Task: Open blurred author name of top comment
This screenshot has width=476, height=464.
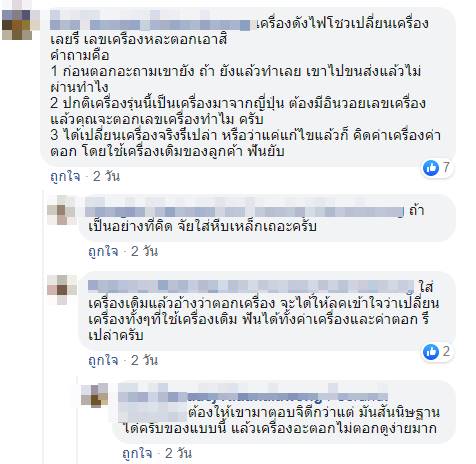Action: click(x=151, y=24)
